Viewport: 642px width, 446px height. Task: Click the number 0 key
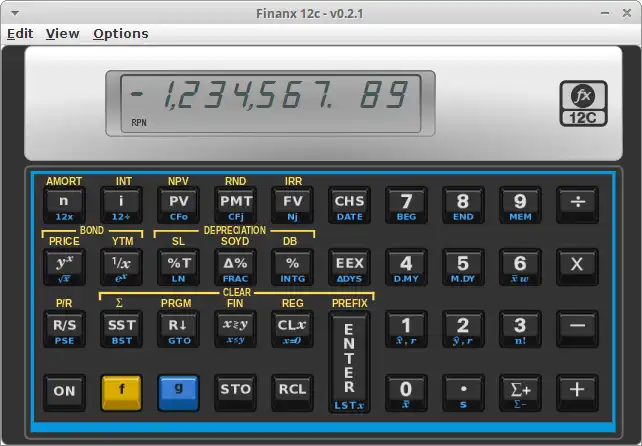coord(406,393)
